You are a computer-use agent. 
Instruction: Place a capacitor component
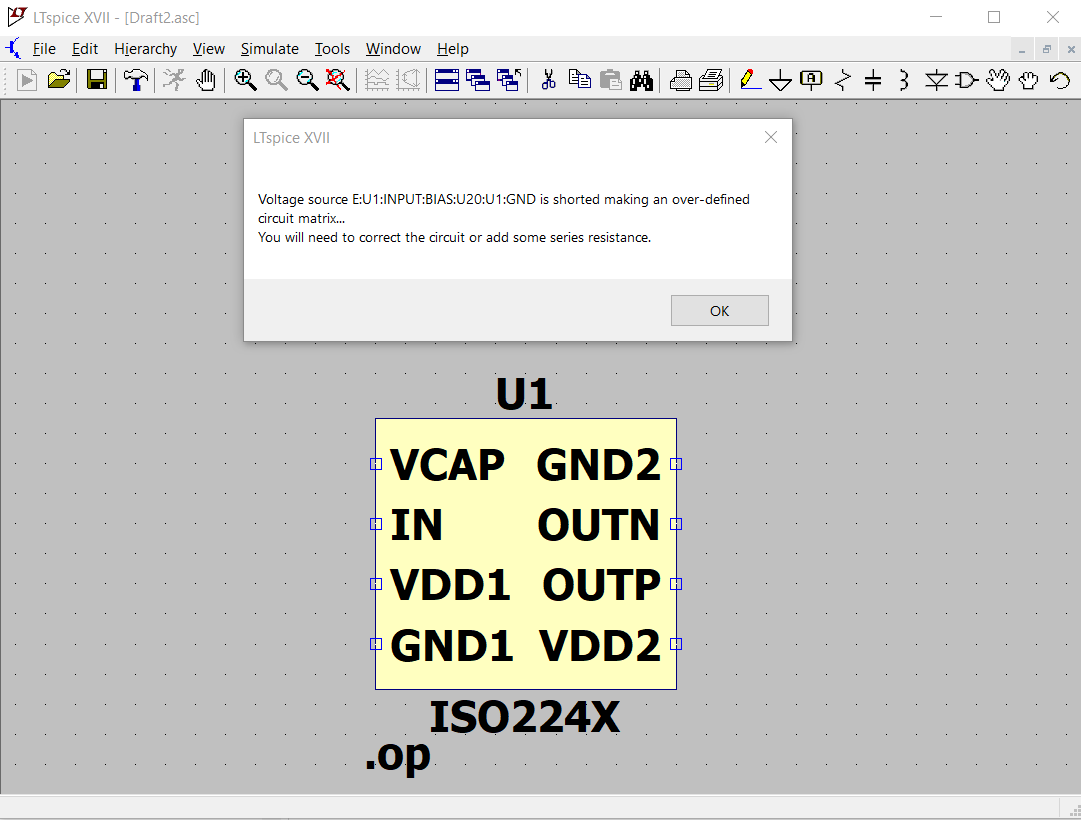pyautogui.click(x=873, y=80)
